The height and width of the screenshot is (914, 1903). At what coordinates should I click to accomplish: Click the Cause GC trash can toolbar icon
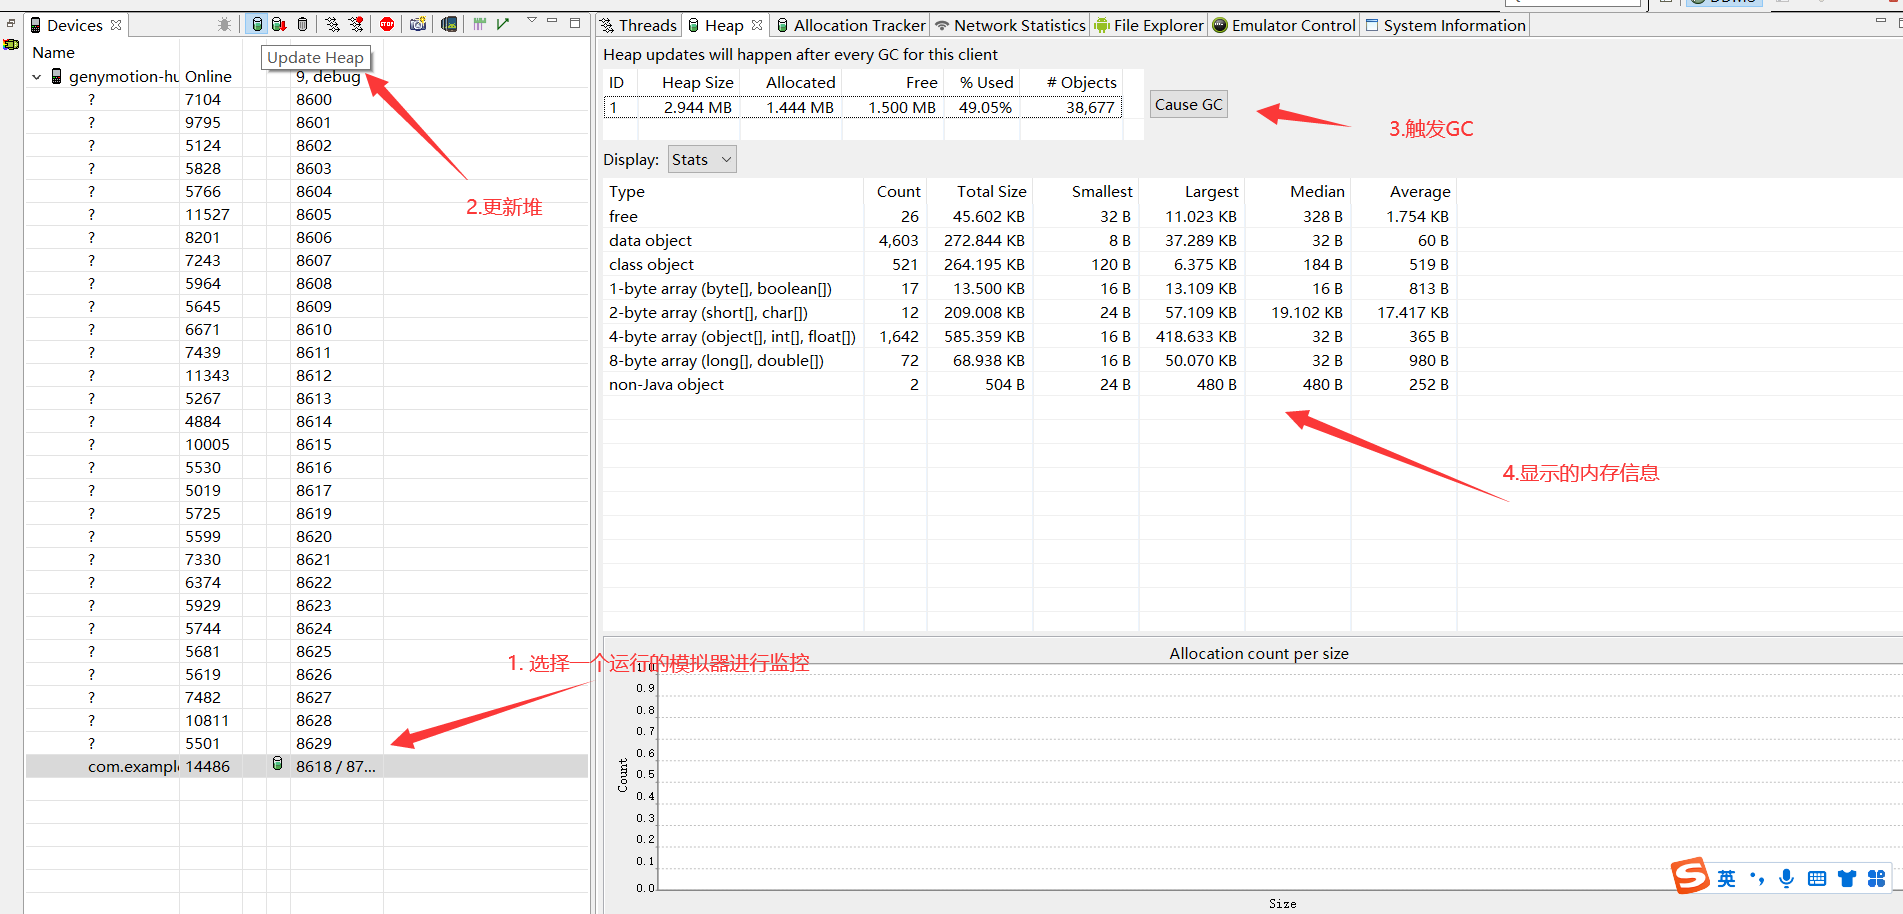pos(303,24)
